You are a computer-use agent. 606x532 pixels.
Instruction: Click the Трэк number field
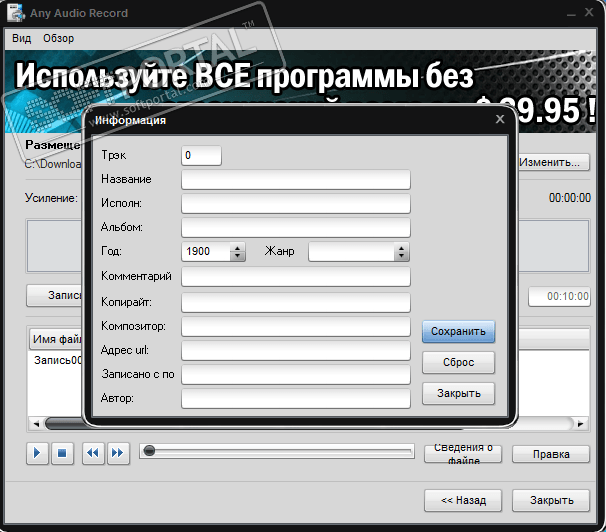[201, 155]
